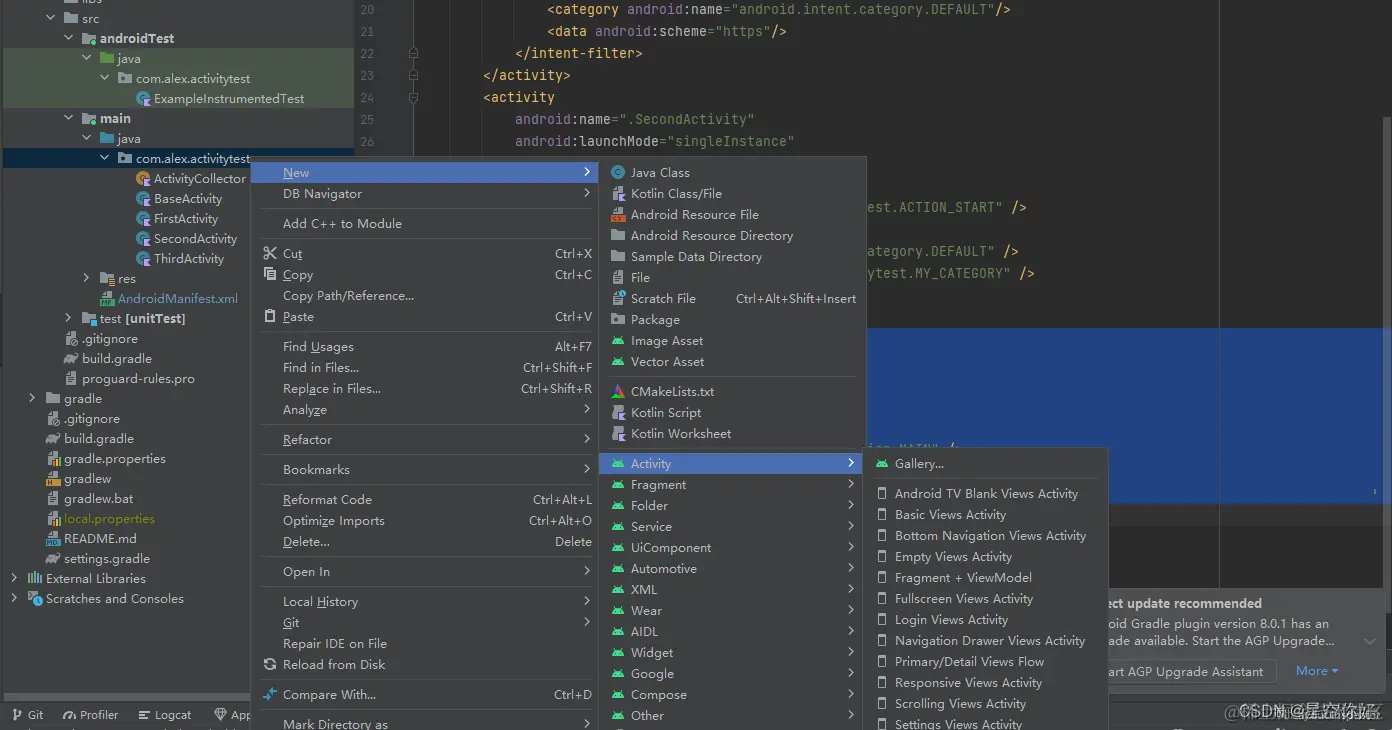
Task: Click the ExampleInstrumentedTest class icon
Action: coord(143,99)
